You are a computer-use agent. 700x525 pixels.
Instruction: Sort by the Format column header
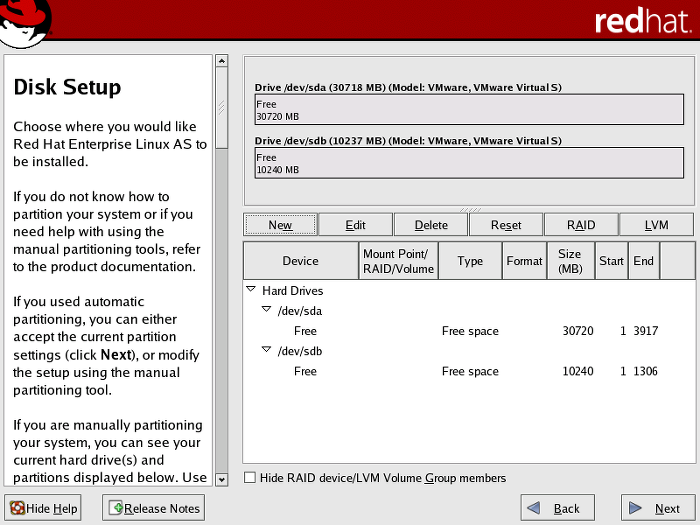[525, 261]
